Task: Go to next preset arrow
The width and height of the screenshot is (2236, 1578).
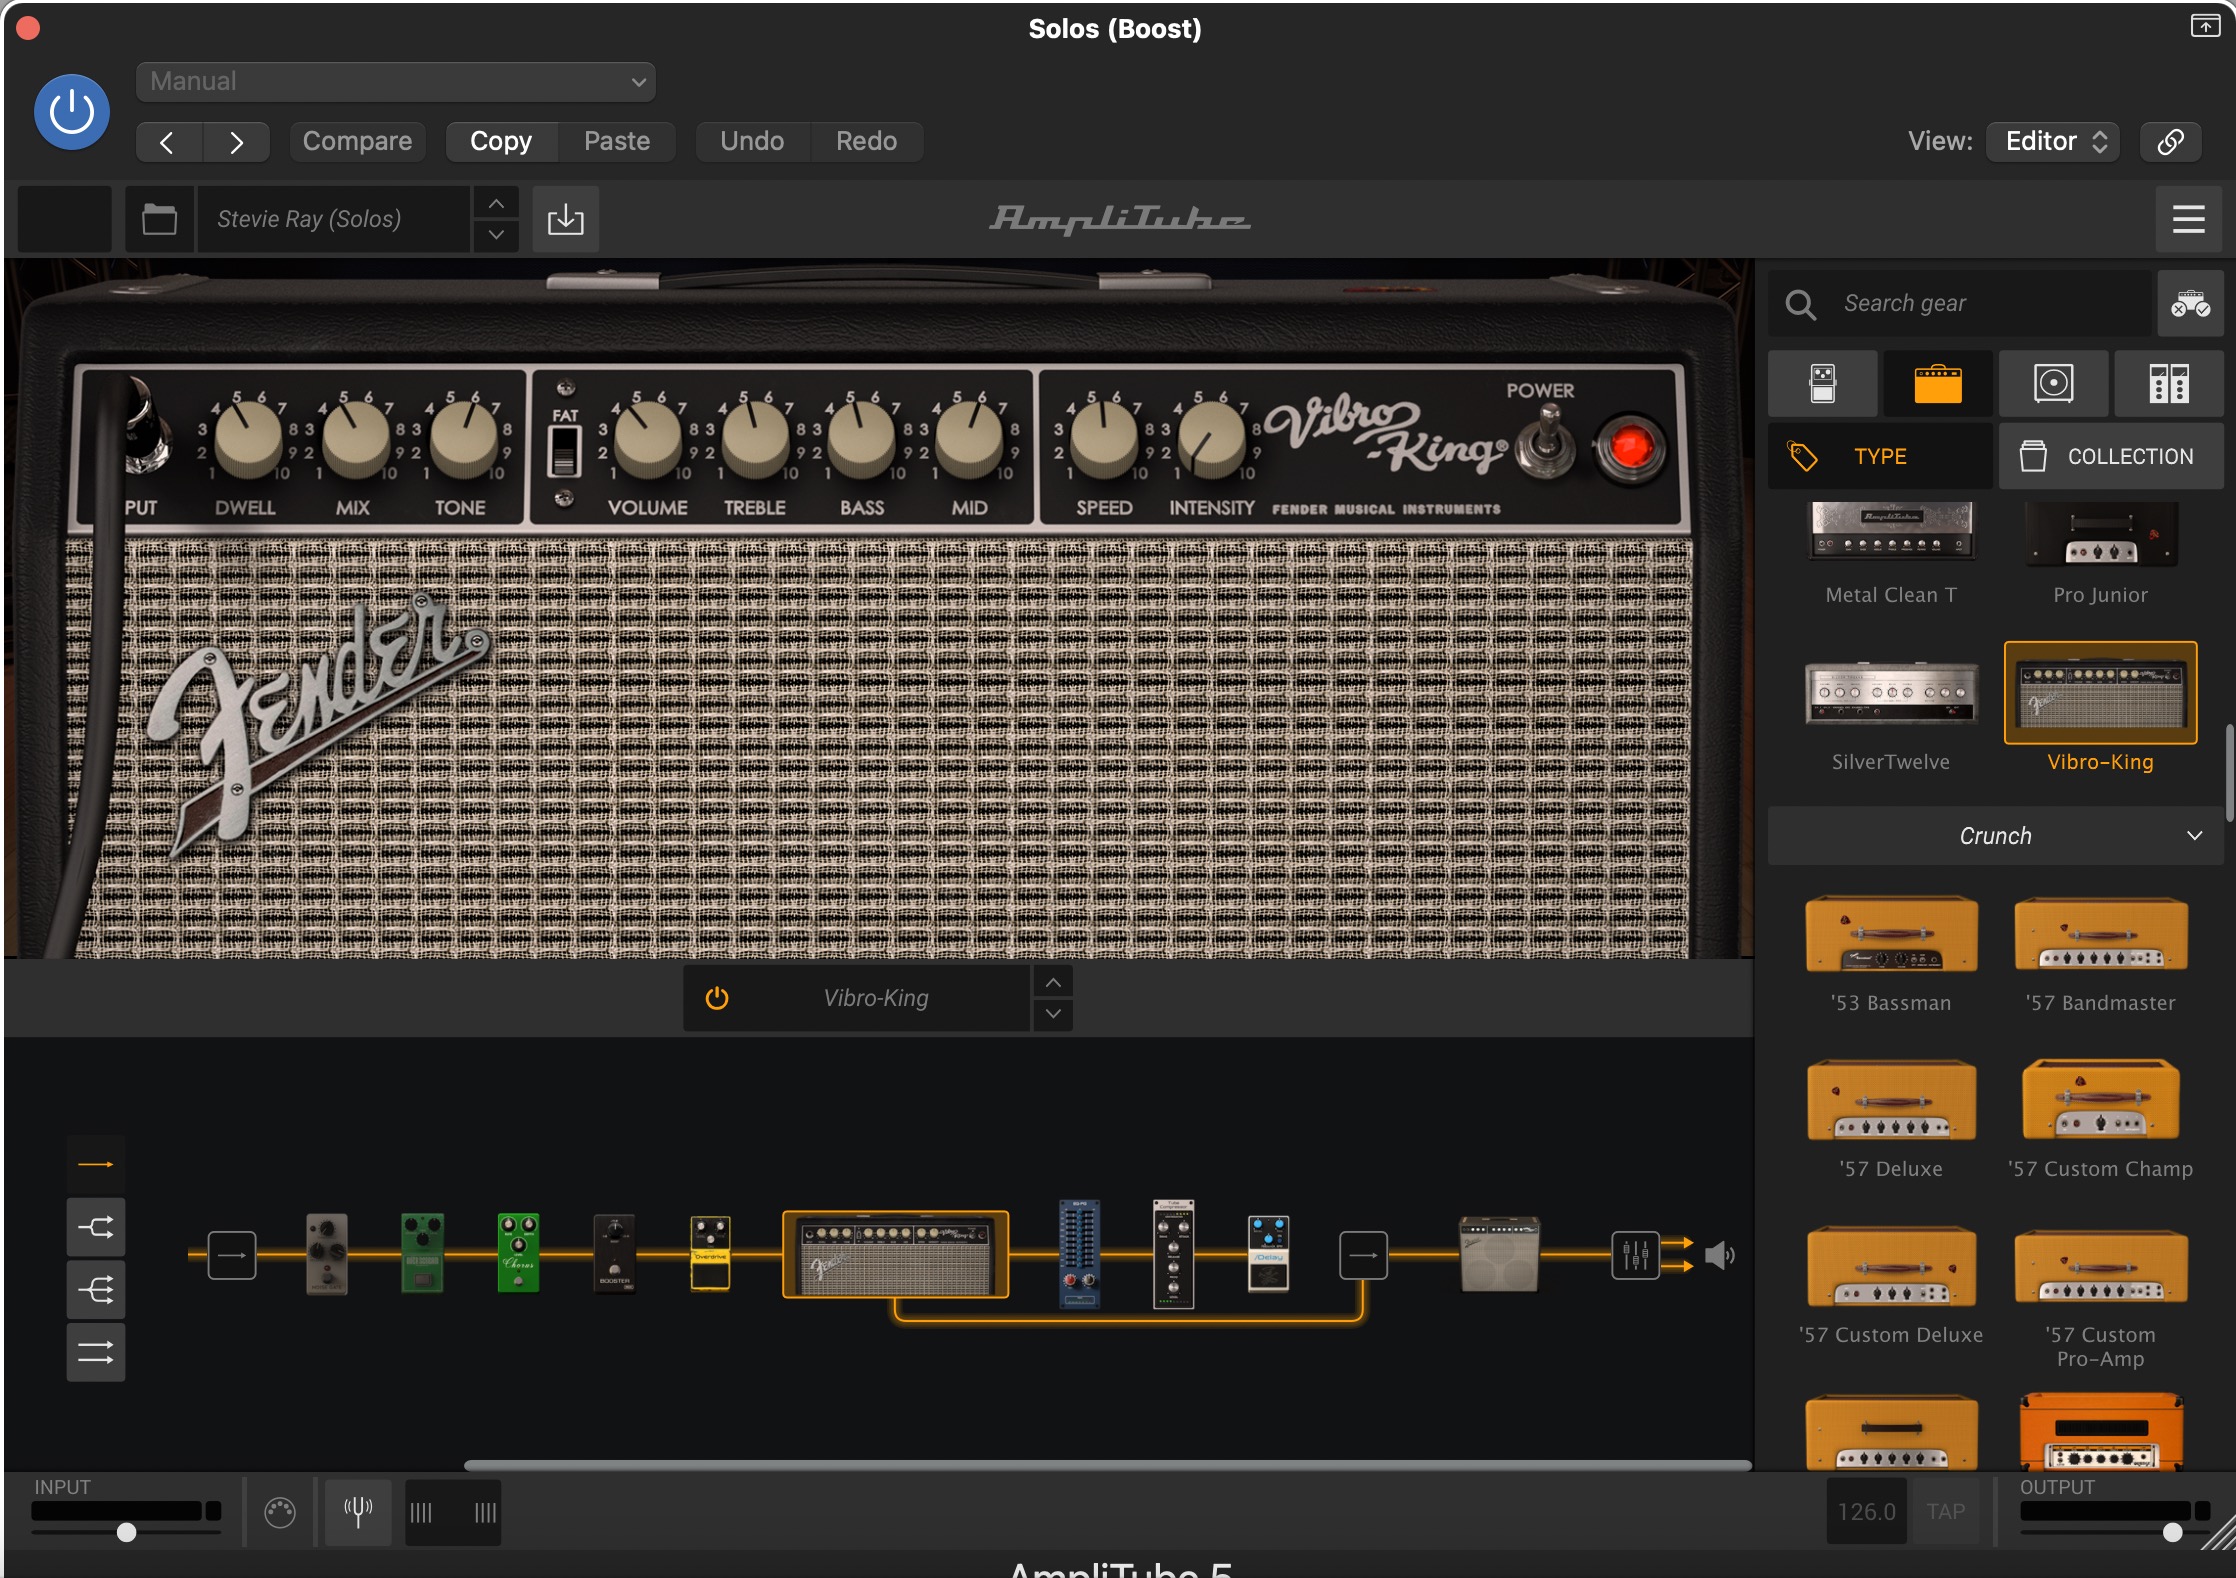Action: tap(236, 142)
